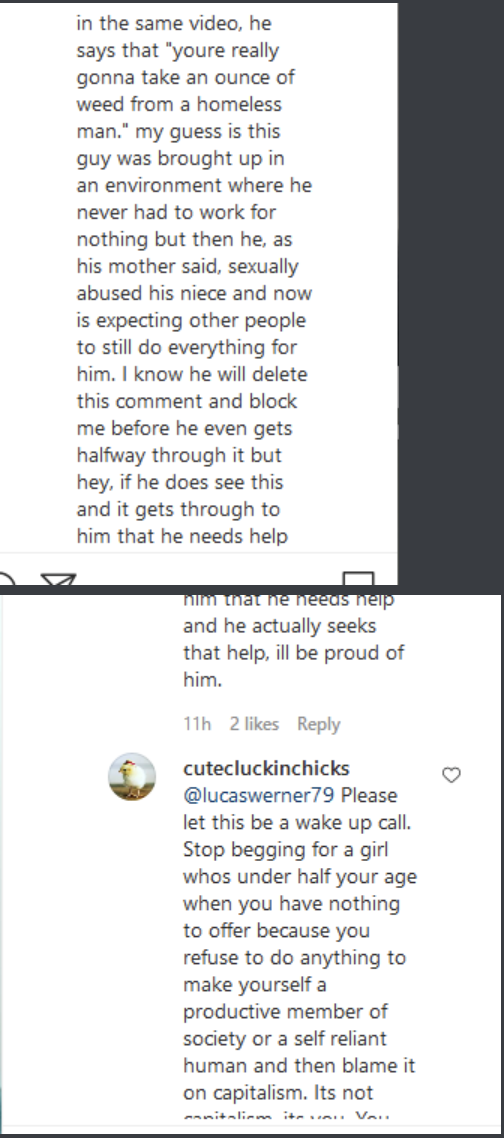Screen dimensions: 504x1138
Task: Open the chick profile picture avatar
Action: point(132,777)
